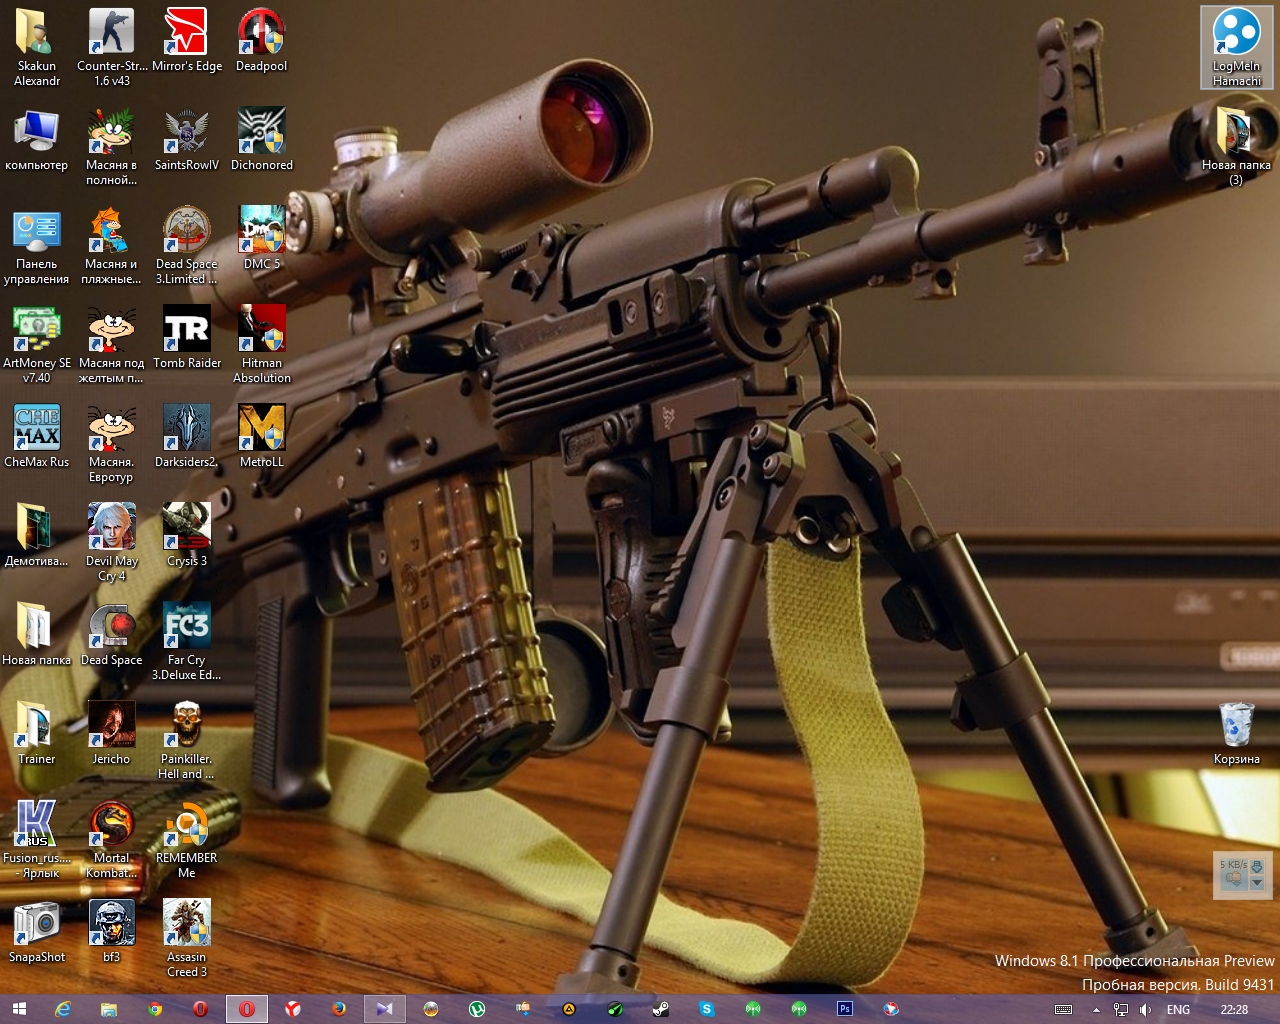Select the Fusion_rus Ярлык shortcut

pos(37,839)
